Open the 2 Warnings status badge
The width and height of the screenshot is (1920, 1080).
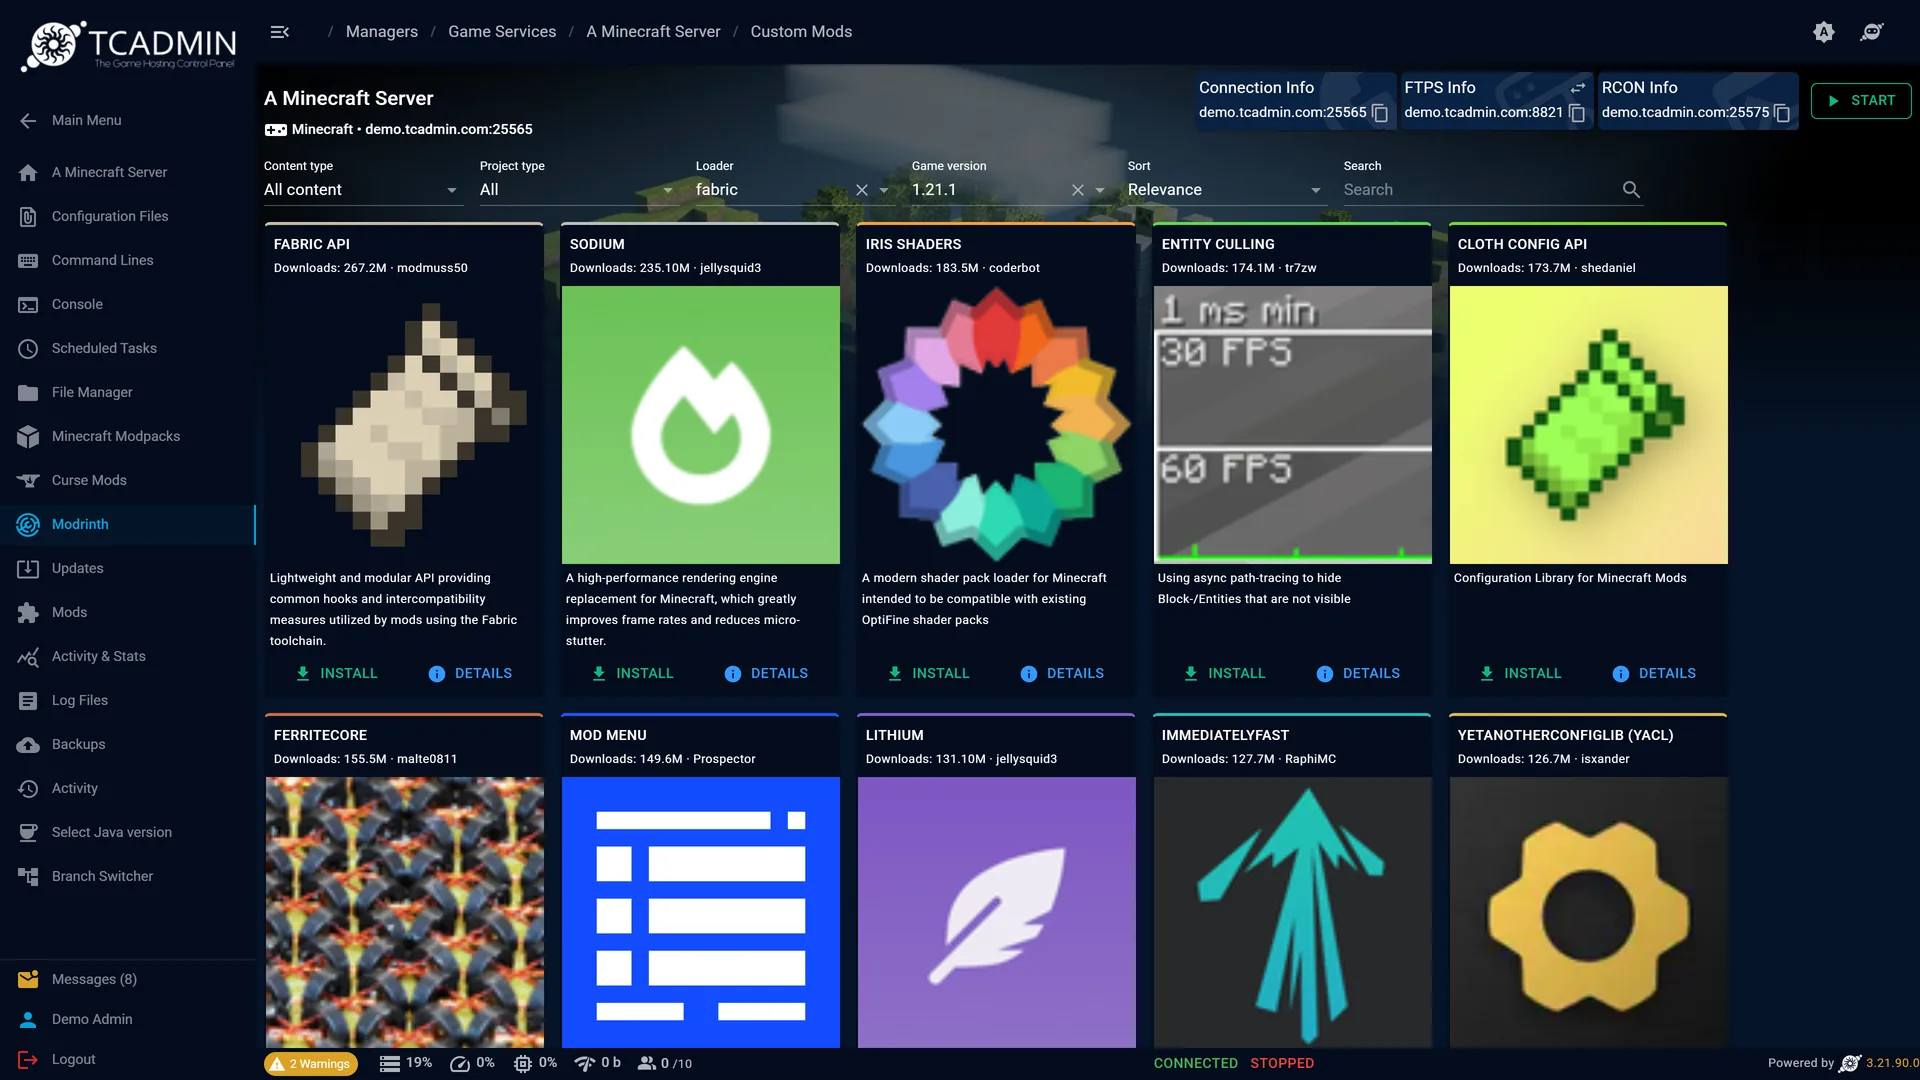(x=311, y=1063)
